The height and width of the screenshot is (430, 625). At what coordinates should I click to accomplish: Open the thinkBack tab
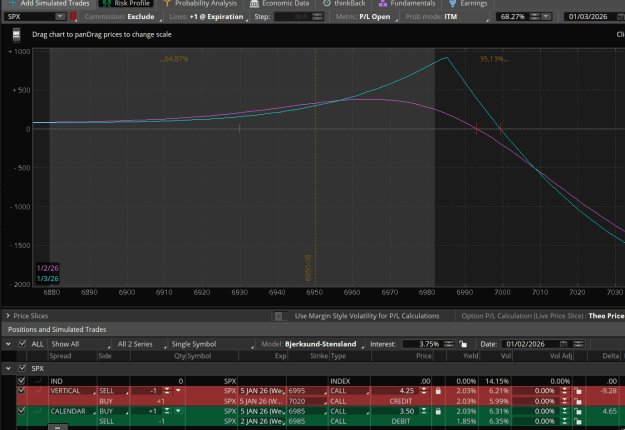(344, 4)
